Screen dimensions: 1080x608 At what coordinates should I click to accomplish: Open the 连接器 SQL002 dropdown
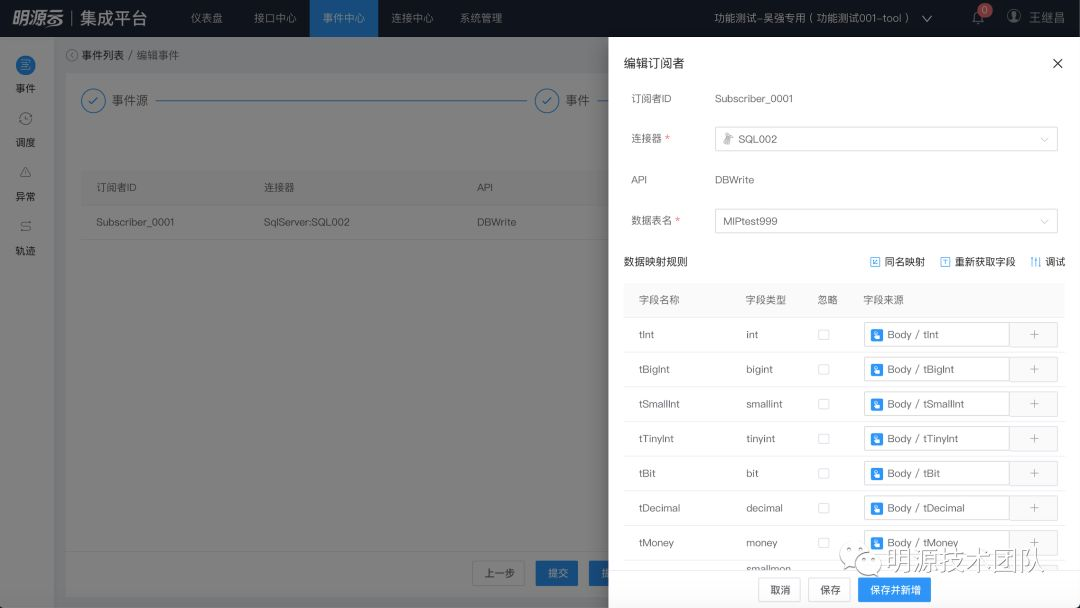(886, 139)
